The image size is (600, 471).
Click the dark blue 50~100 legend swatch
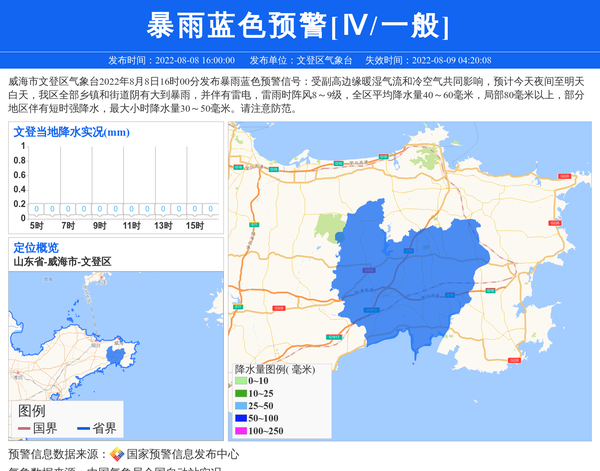(241, 418)
